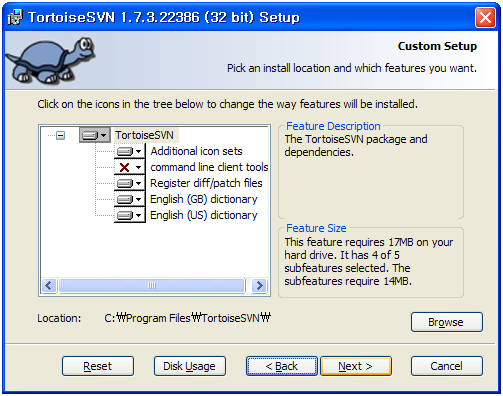This screenshot has width=503, height=396.
Task: Click the Reset button
Action: pyautogui.click(x=98, y=366)
